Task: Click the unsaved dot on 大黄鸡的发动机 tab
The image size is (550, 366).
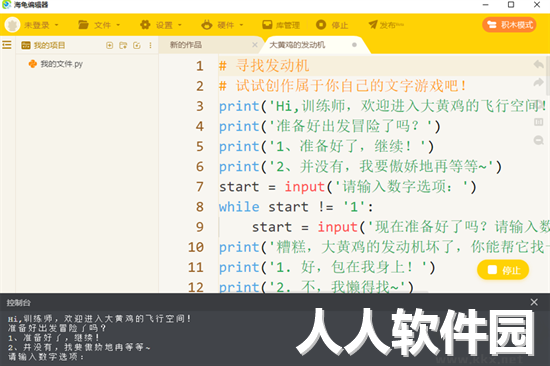Action: click(354, 45)
